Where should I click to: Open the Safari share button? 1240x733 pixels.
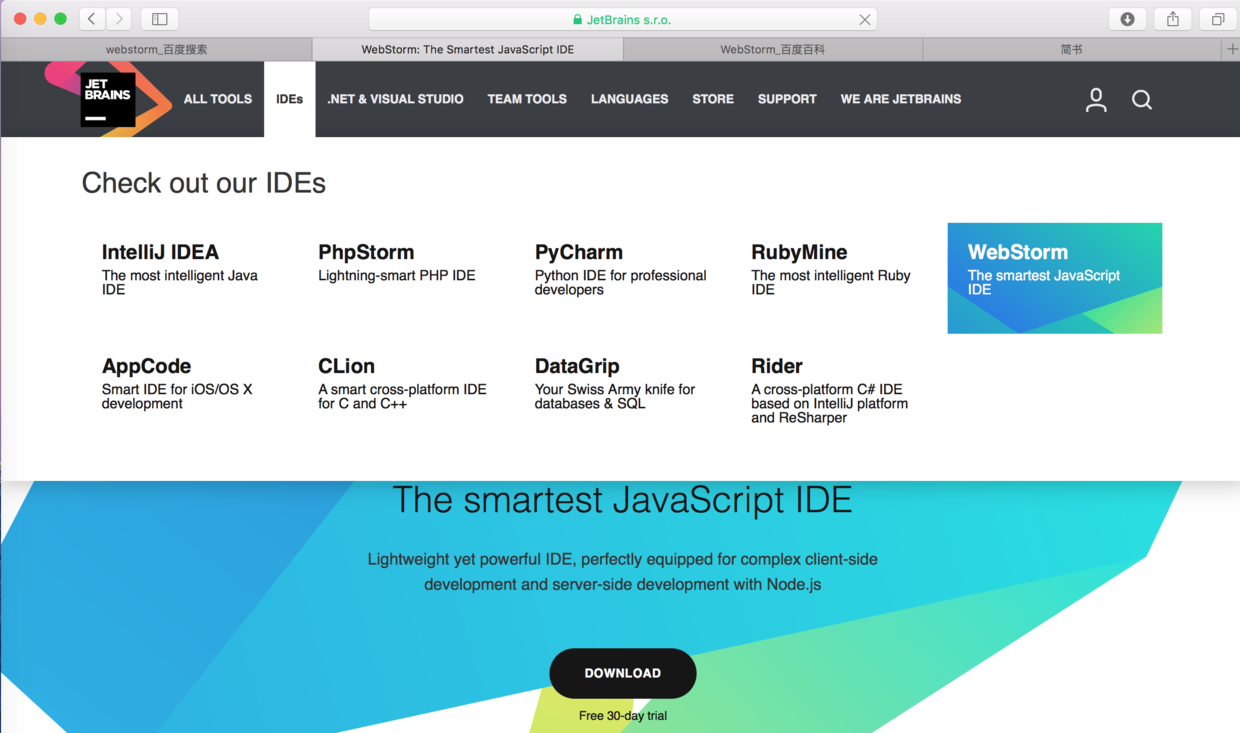pyautogui.click(x=1173, y=19)
